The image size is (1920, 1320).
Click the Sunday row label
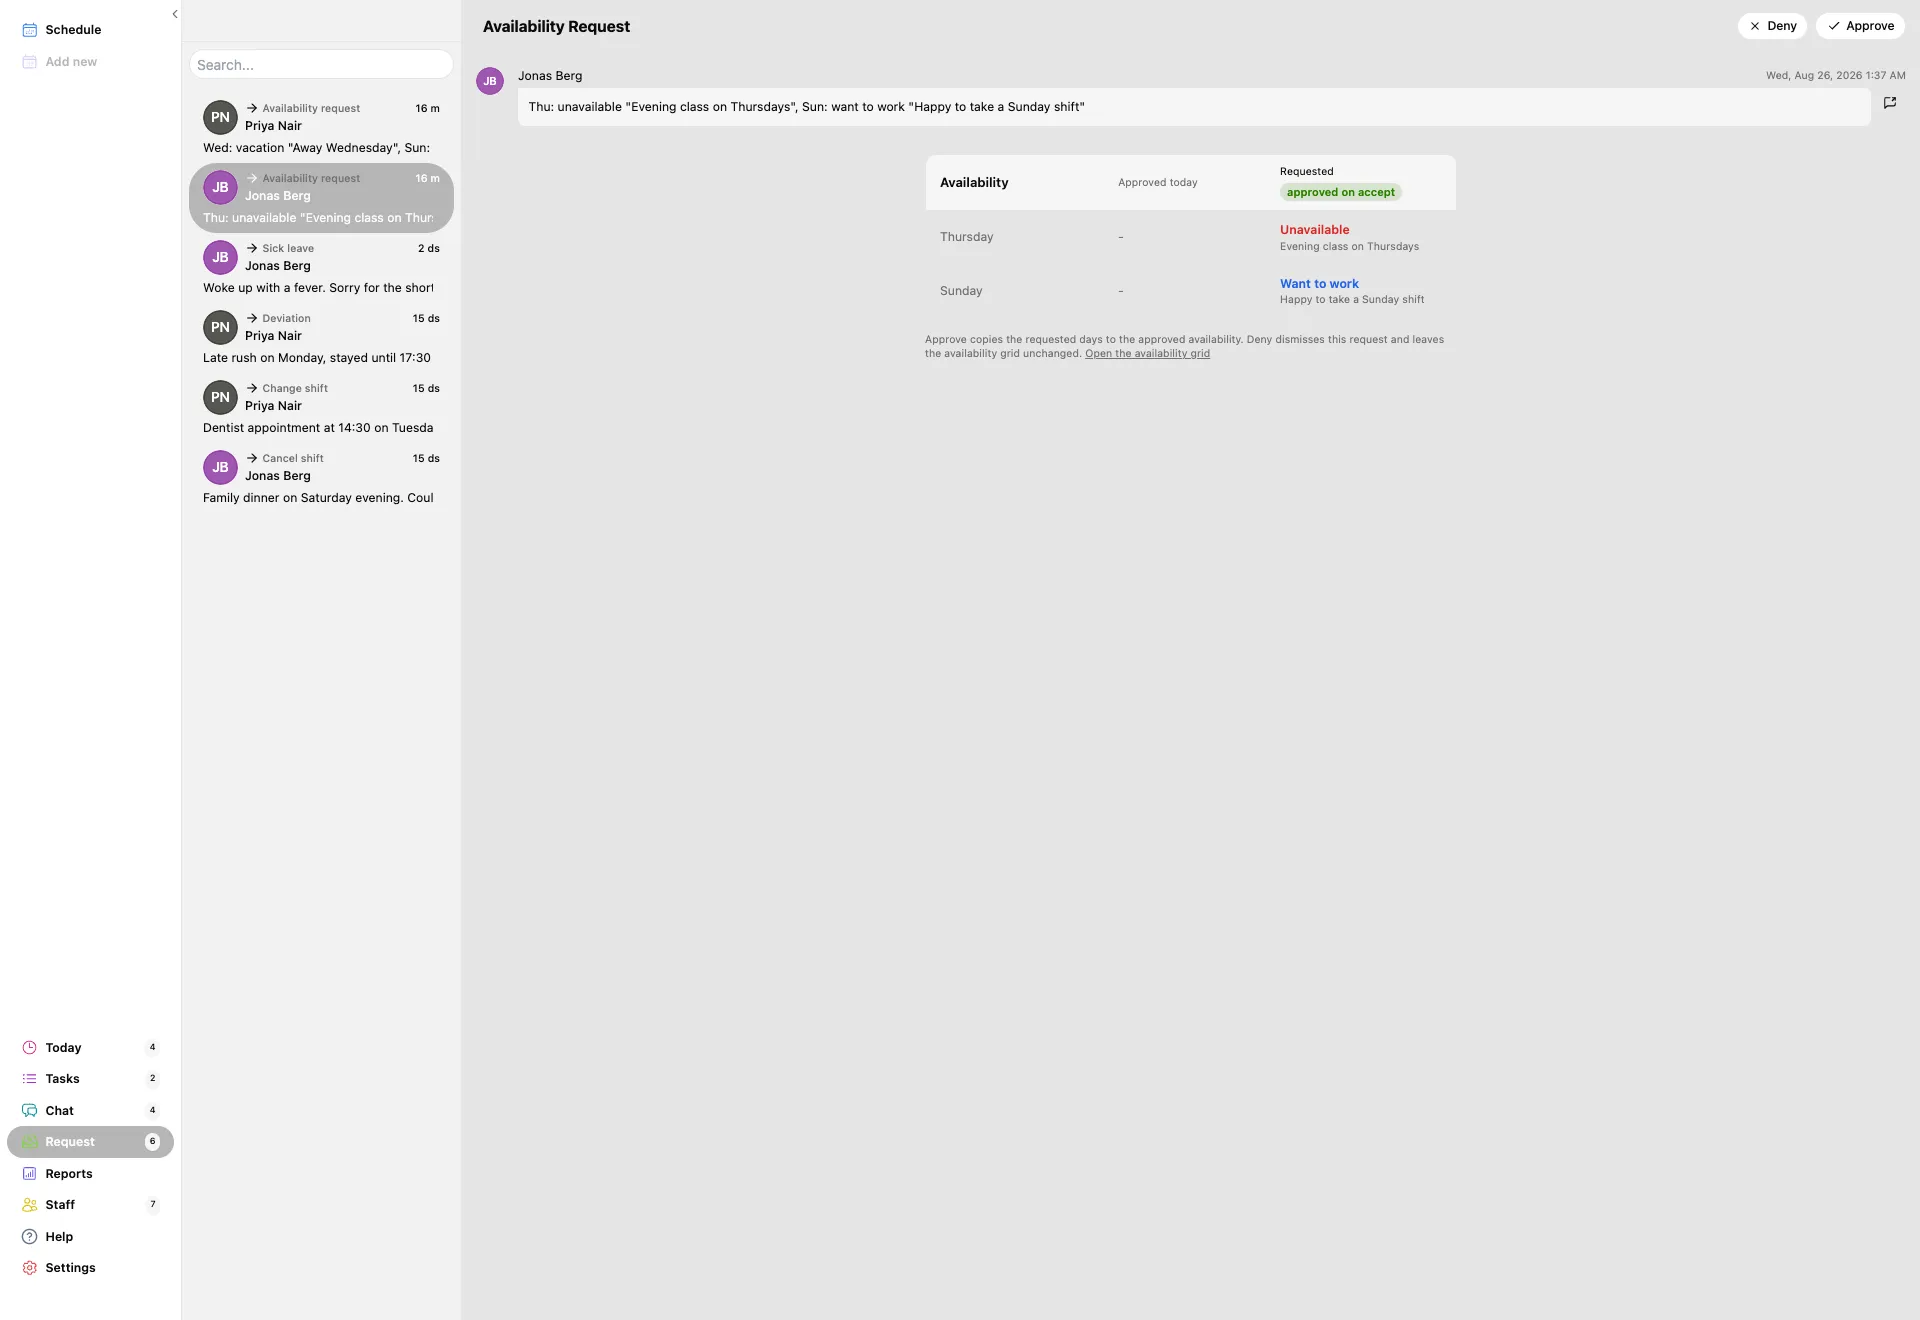(961, 291)
